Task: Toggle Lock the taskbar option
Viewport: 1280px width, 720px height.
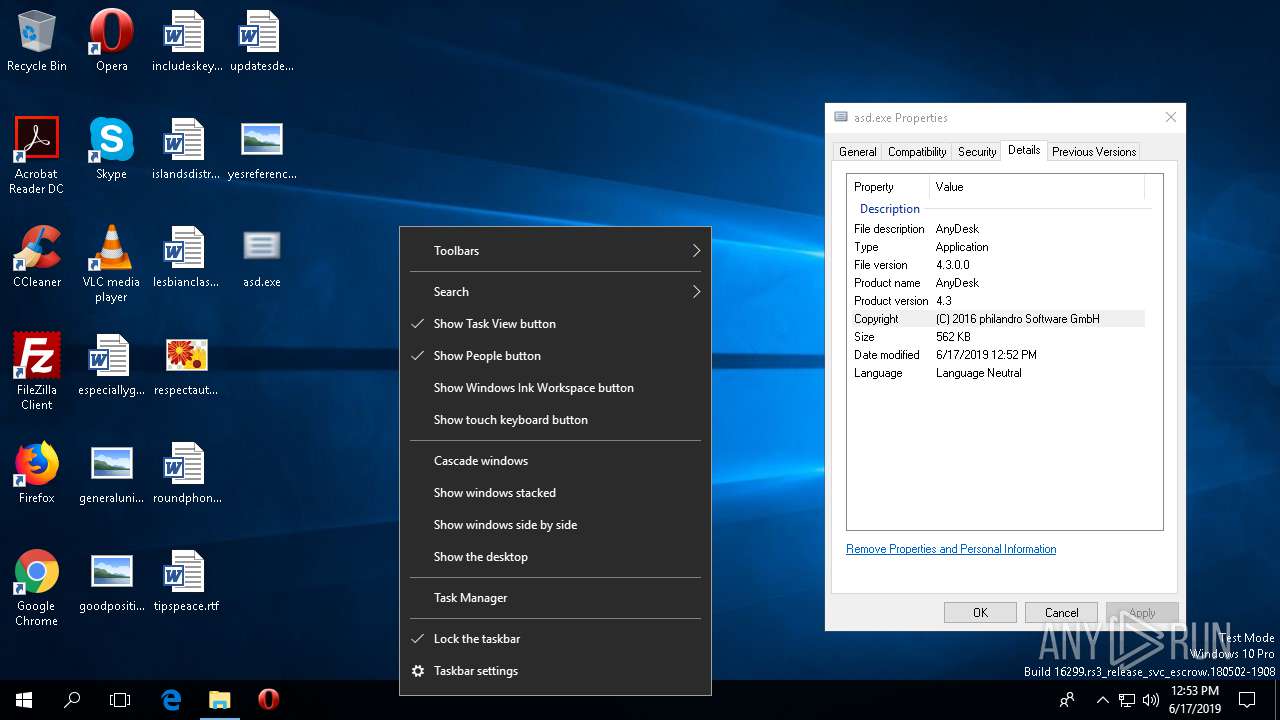Action: (x=555, y=639)
